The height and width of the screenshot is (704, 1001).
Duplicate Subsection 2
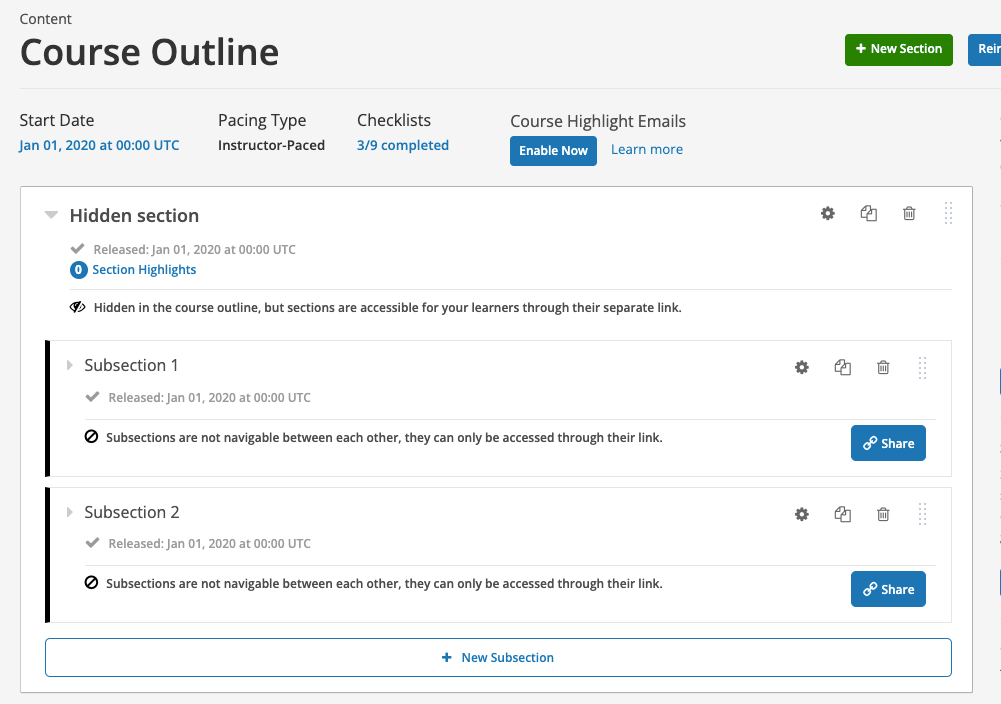coord(843,514)
